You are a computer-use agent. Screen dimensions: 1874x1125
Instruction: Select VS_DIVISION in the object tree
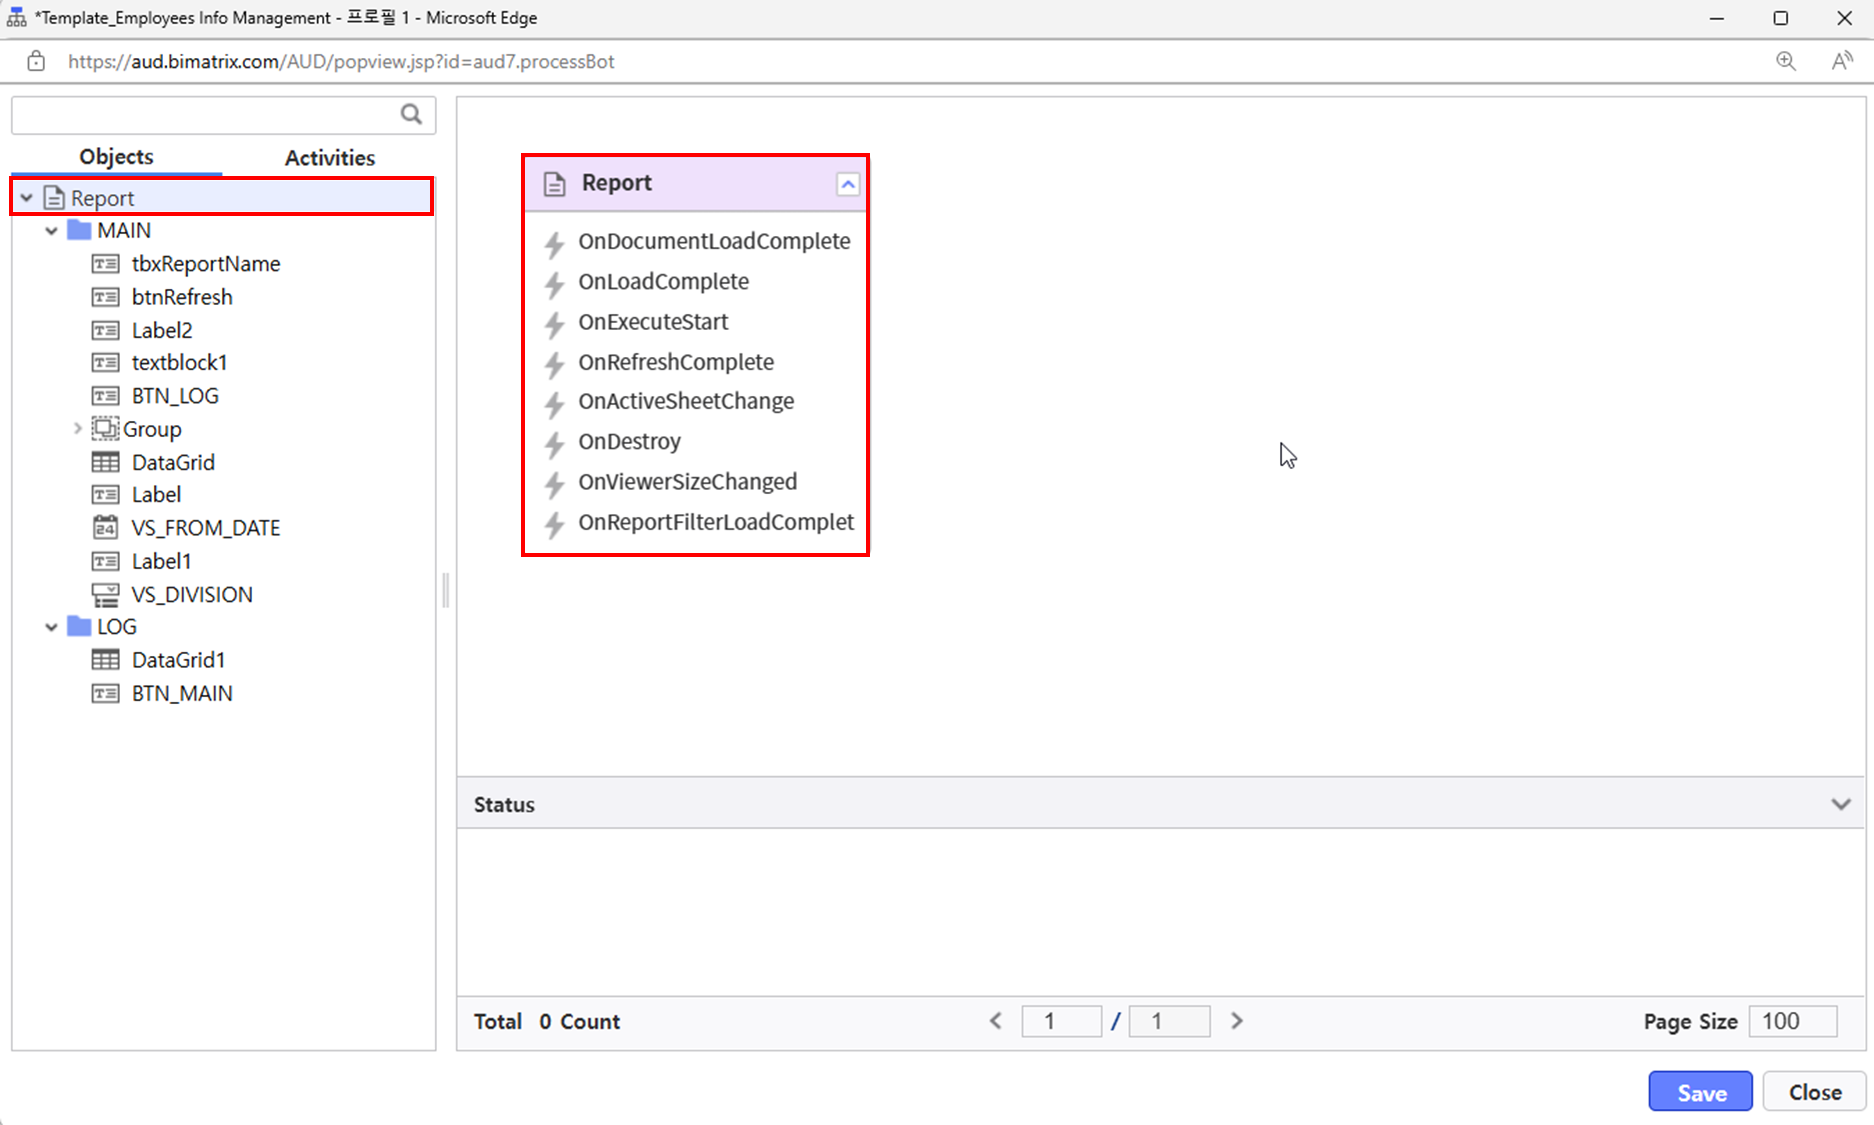192,595
